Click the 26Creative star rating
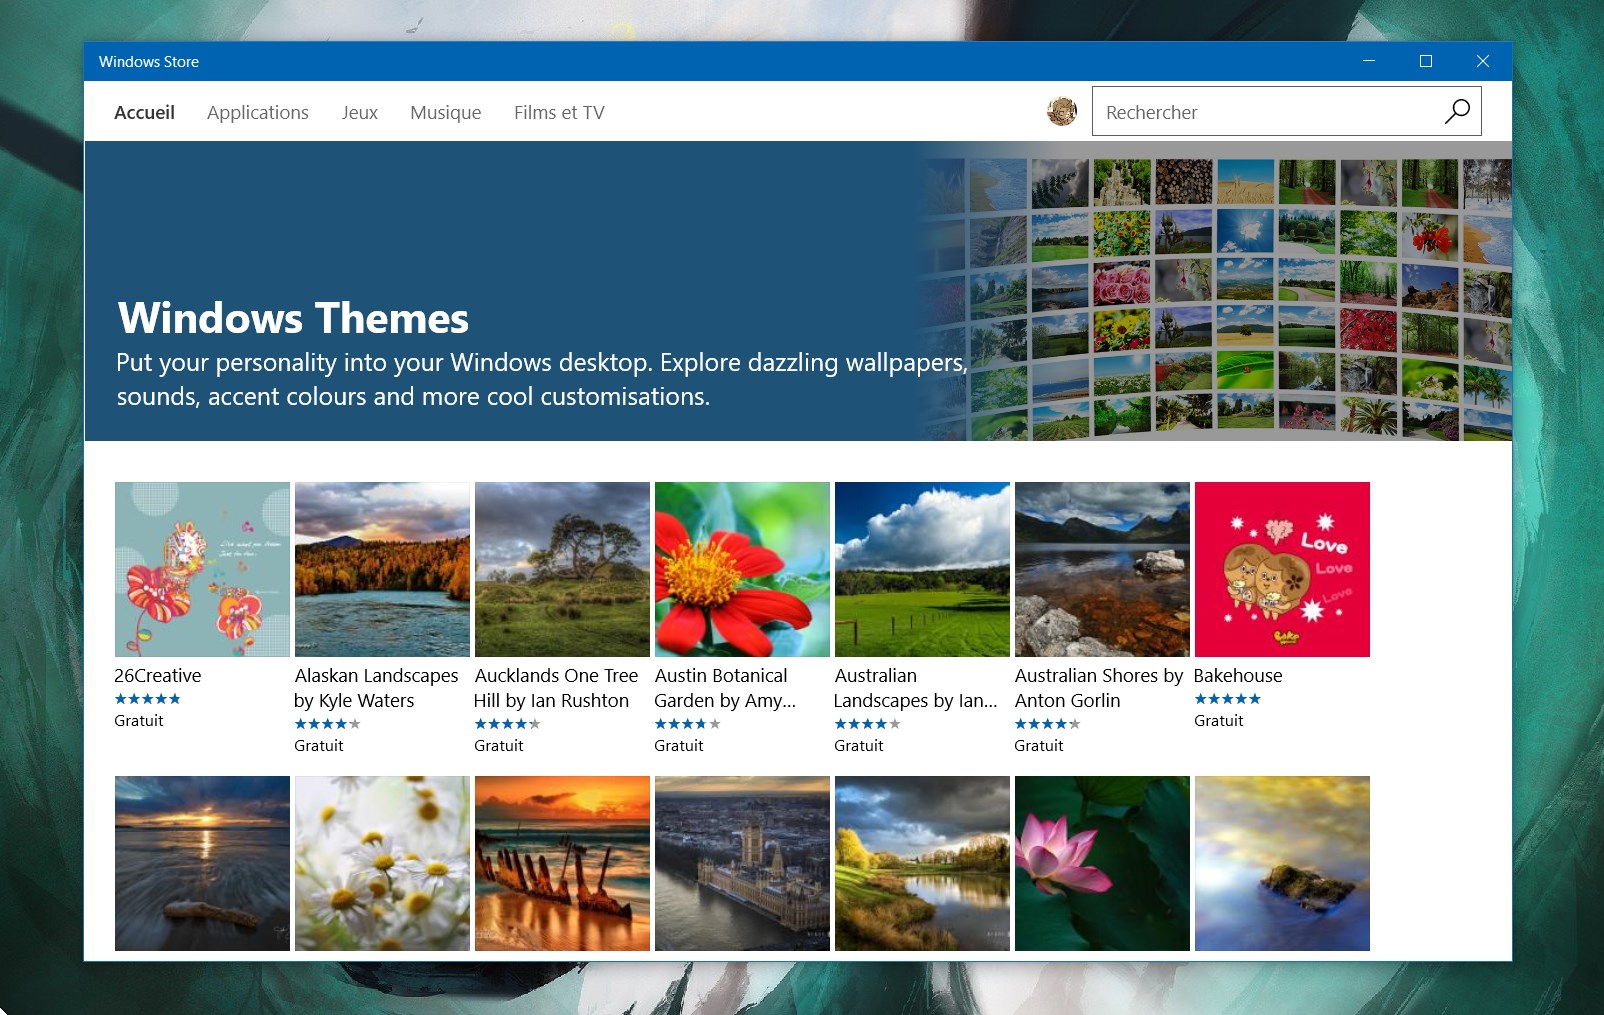This screenshot has width=1604, height=1015. (147, 699)
